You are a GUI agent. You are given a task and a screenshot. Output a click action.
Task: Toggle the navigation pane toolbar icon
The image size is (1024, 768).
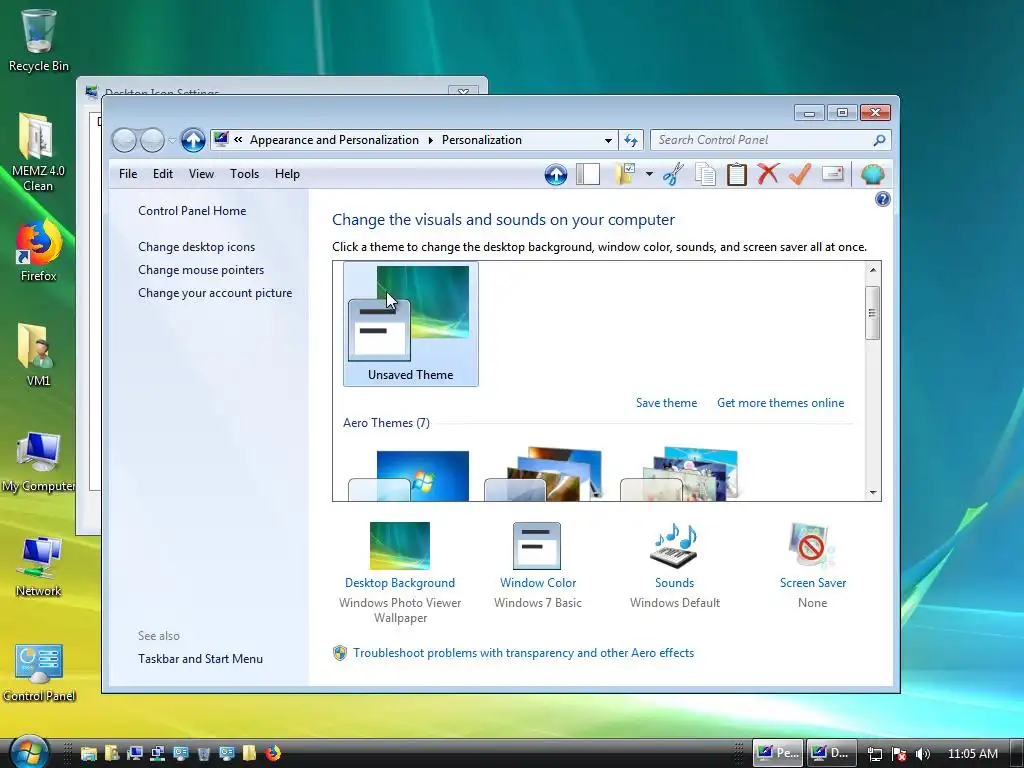588,174
